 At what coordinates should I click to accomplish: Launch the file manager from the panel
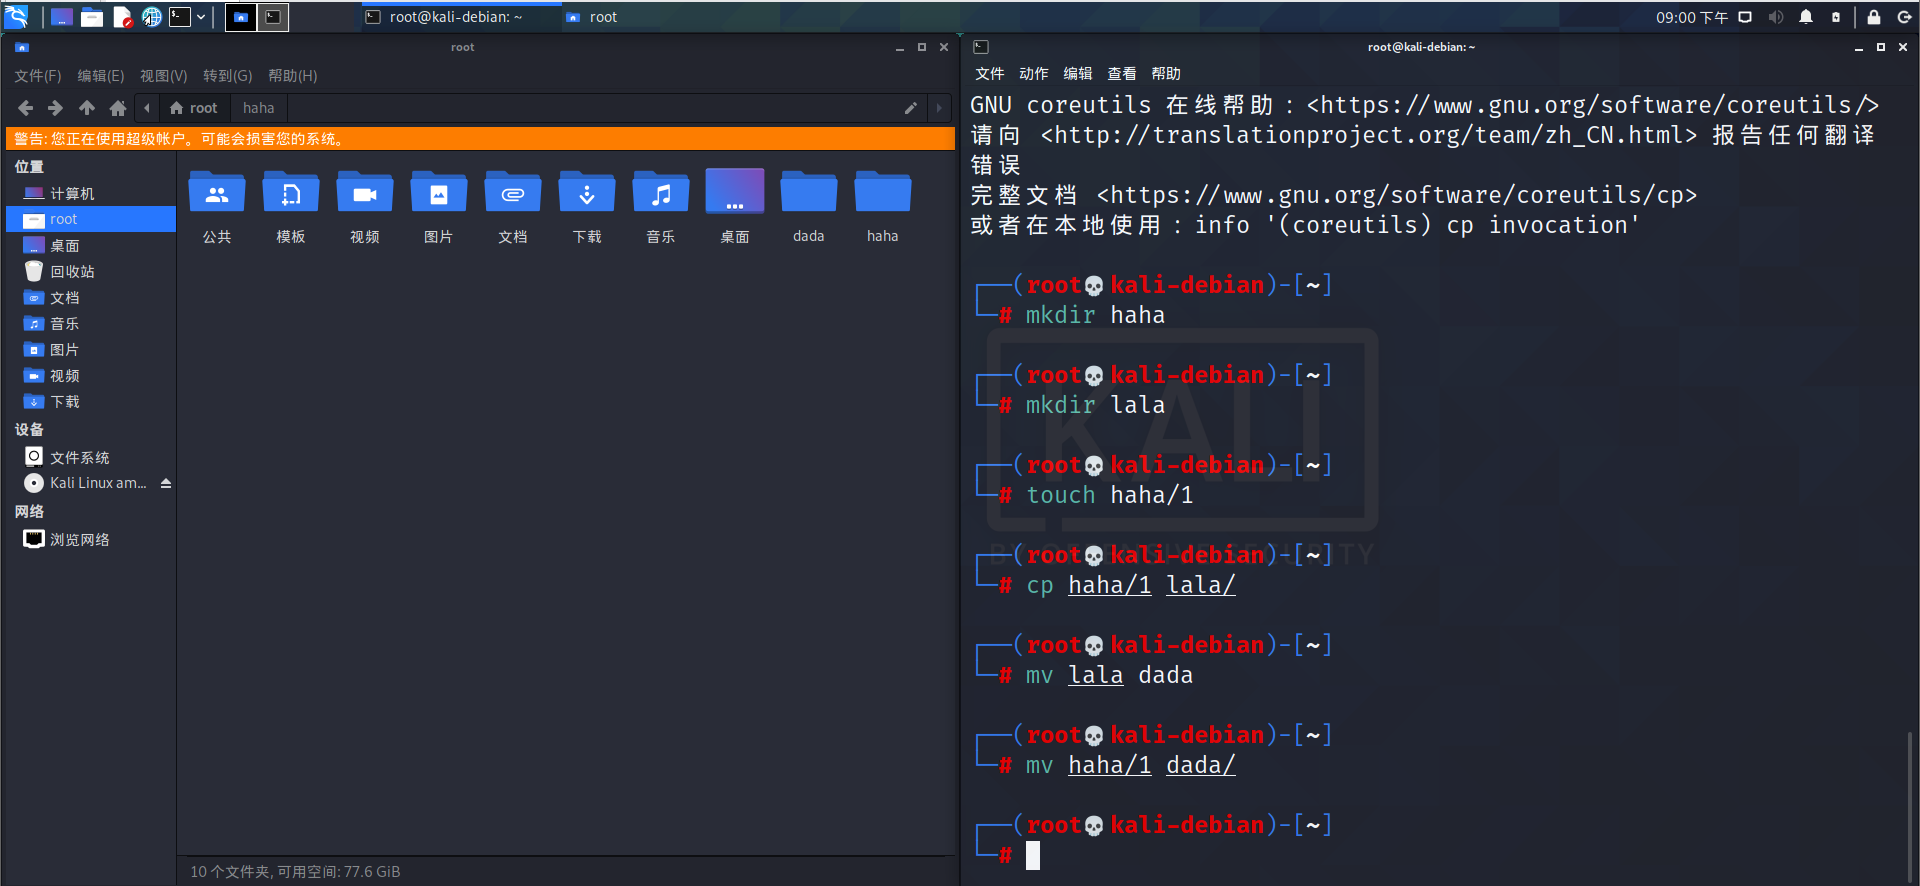pyautogui.click(x=92, y=17)
